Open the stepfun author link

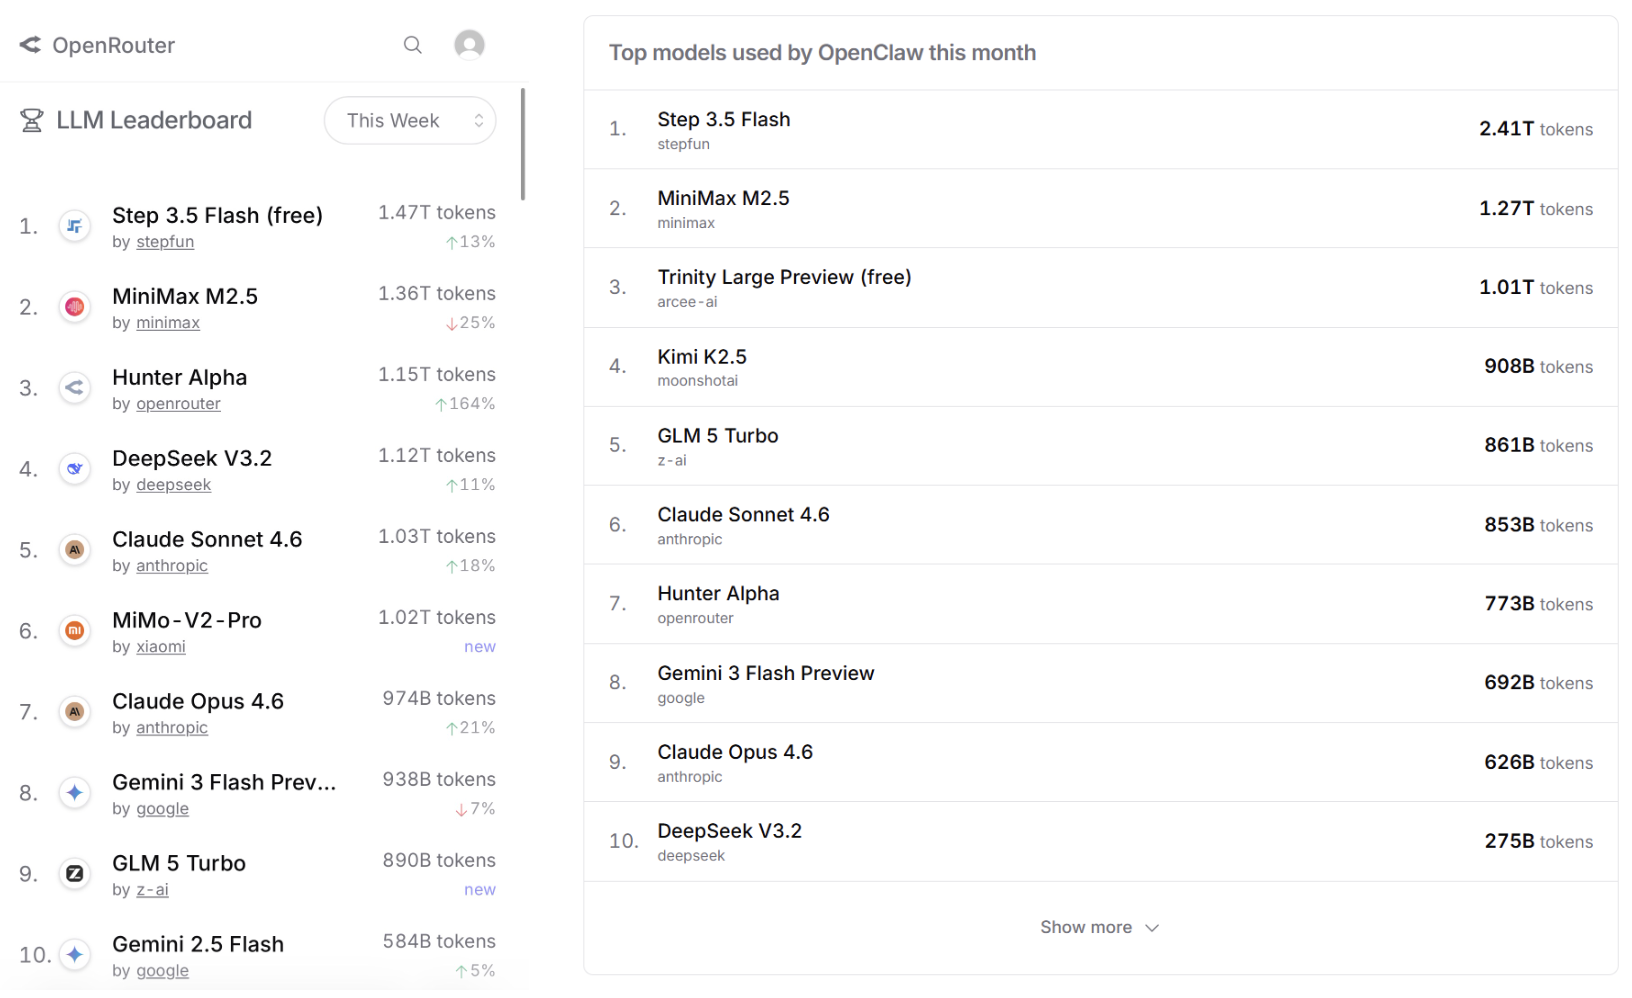tap(165, 242)
